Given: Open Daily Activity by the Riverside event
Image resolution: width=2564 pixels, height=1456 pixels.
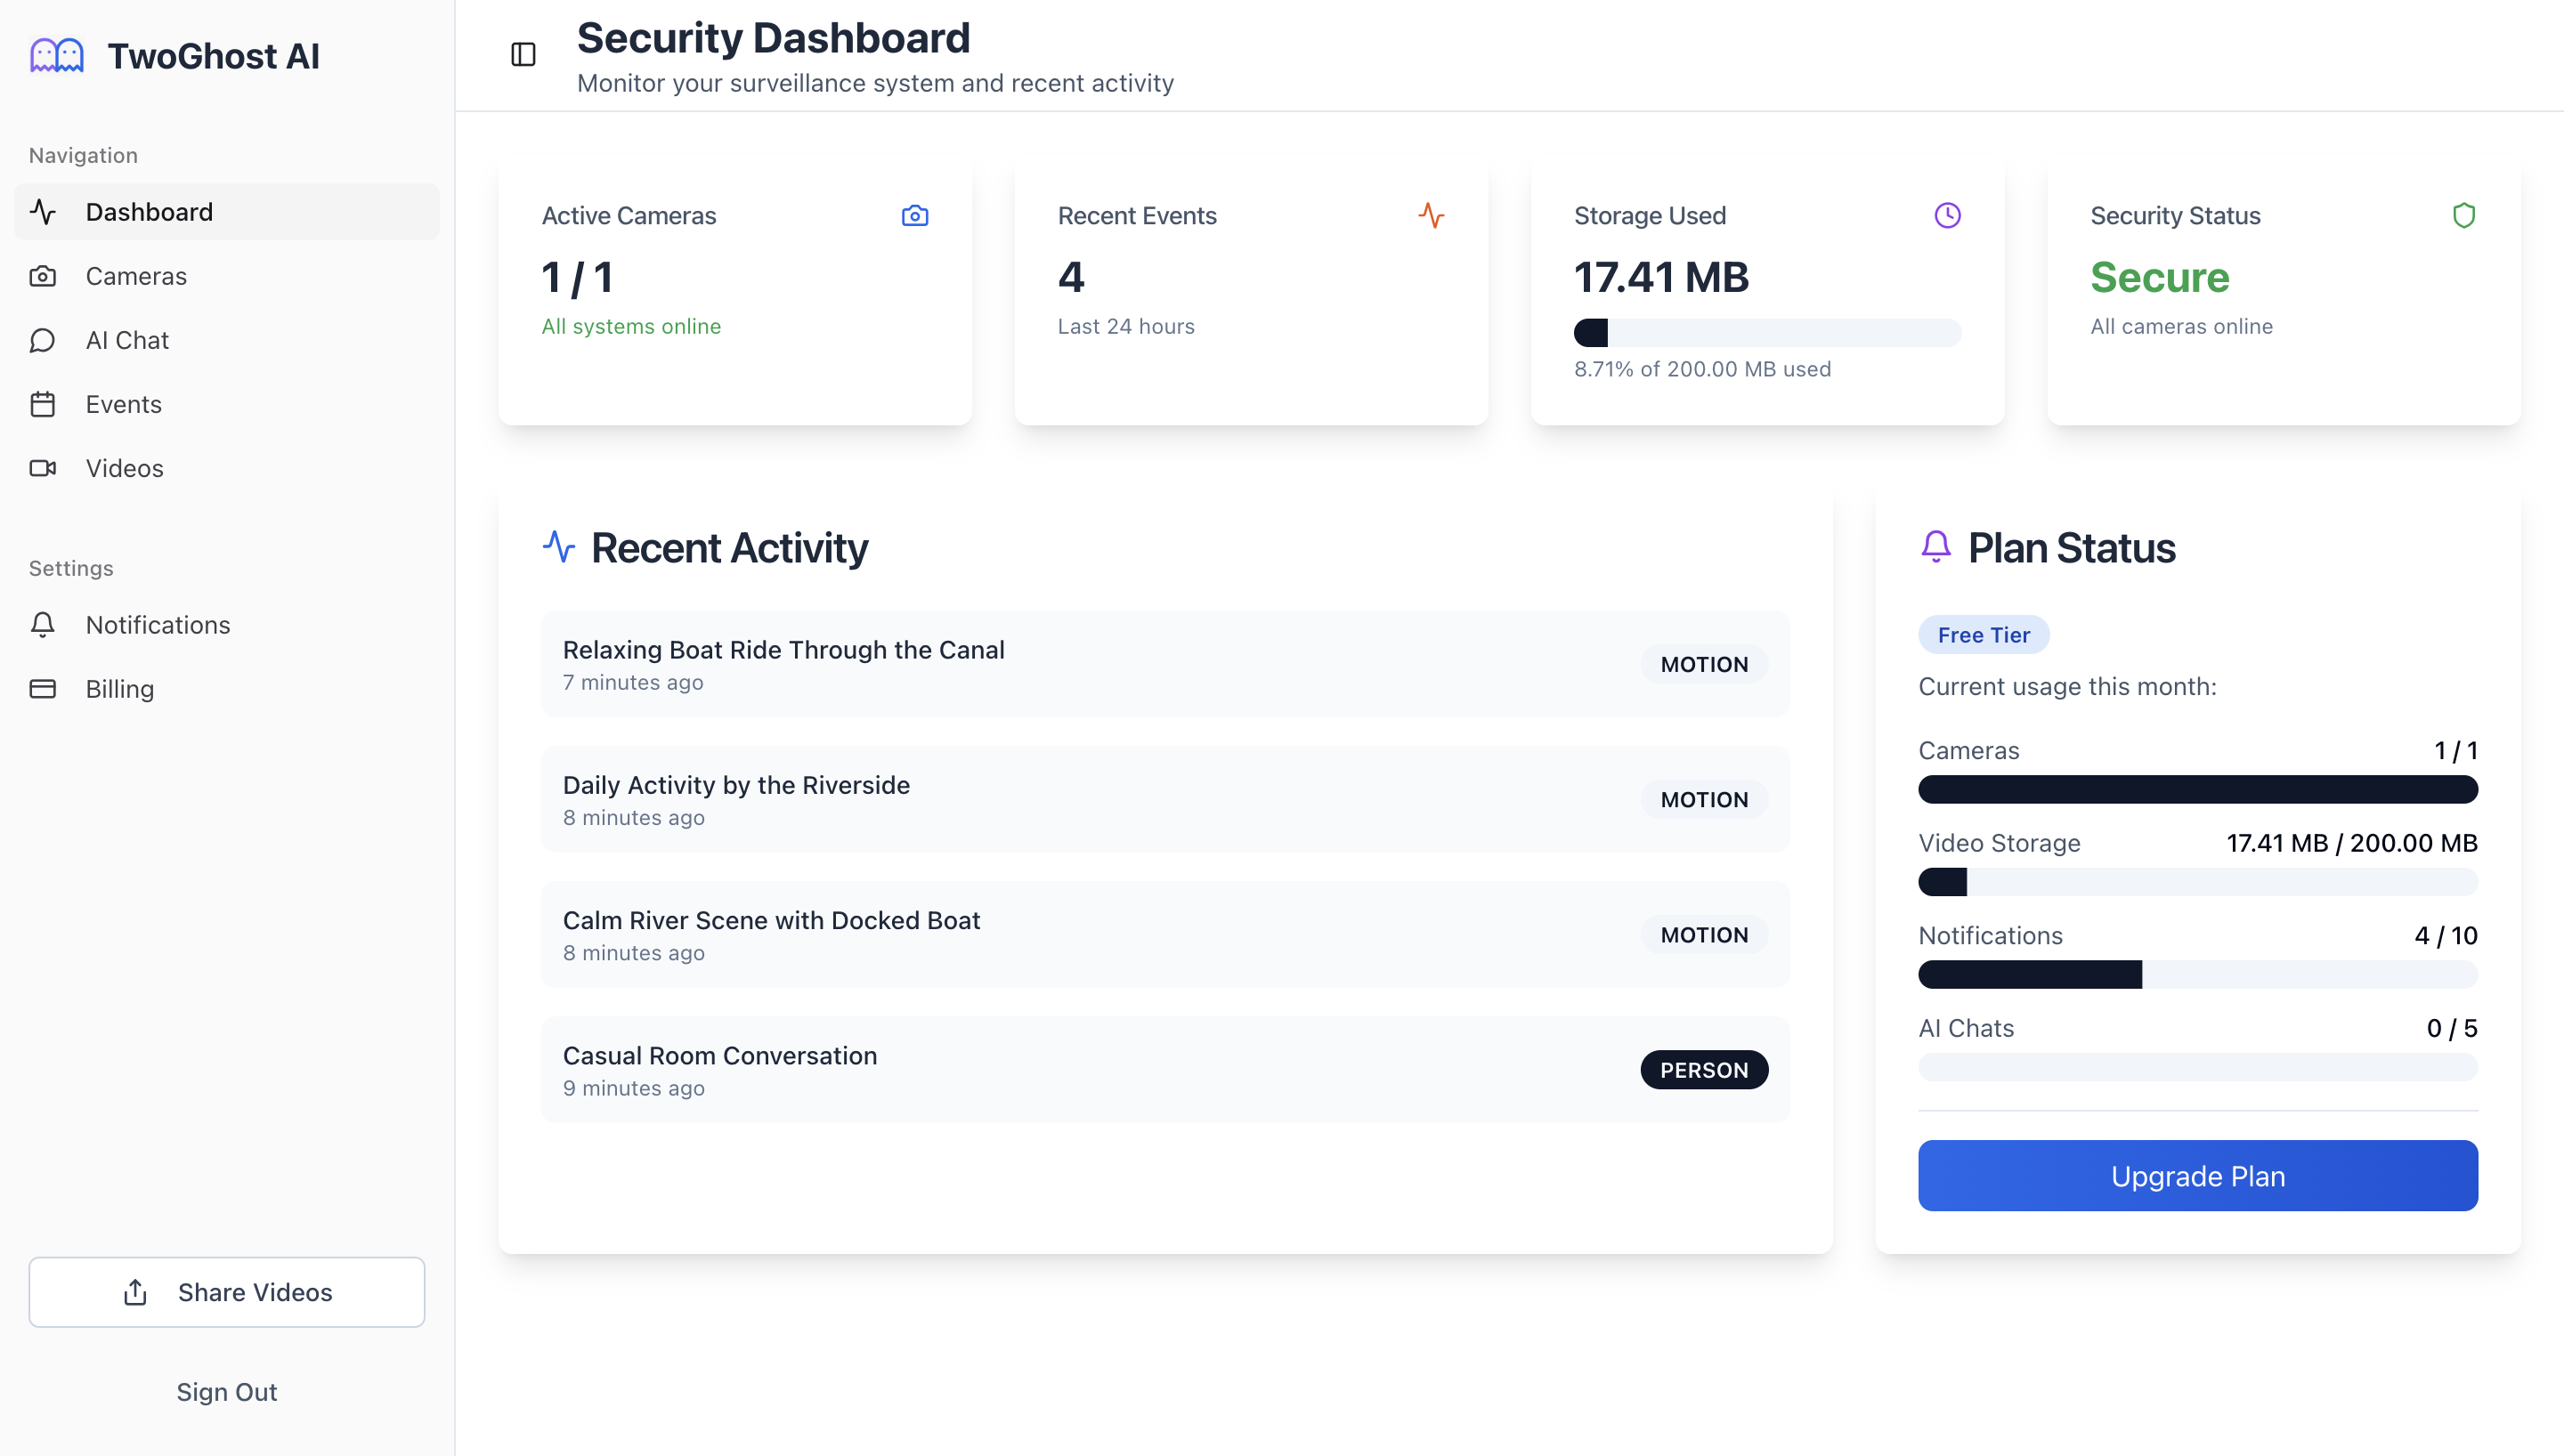Looking at the screenshot, I should click(1165, 799).
